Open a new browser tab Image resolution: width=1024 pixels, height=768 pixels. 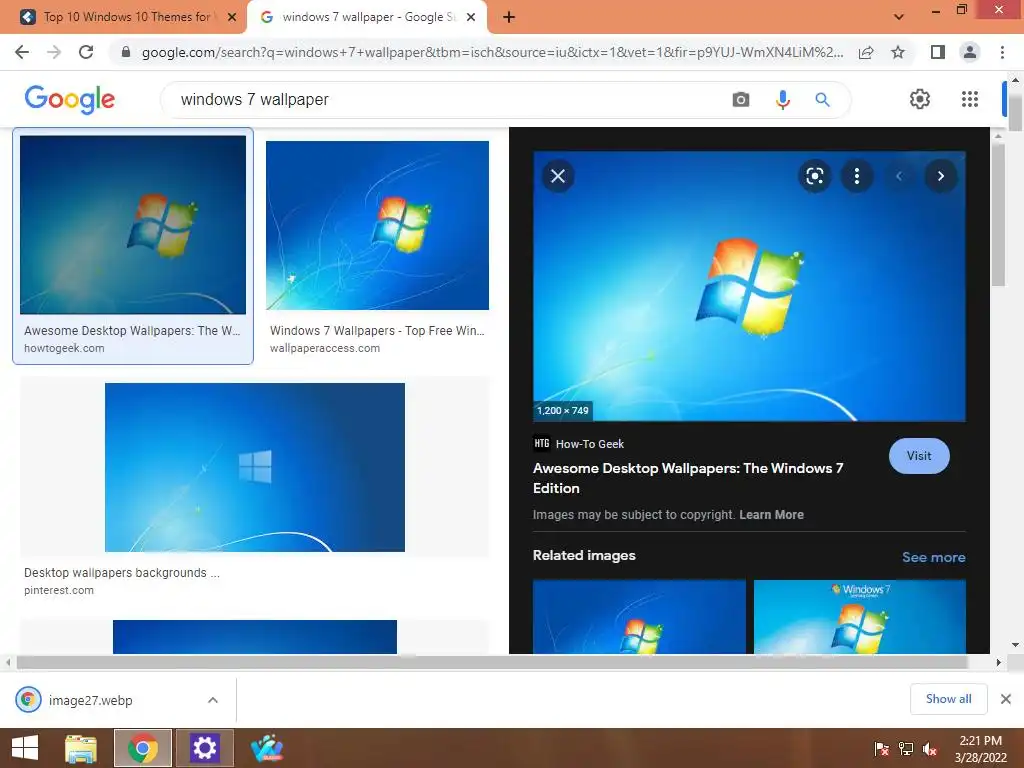pos(509,17)
